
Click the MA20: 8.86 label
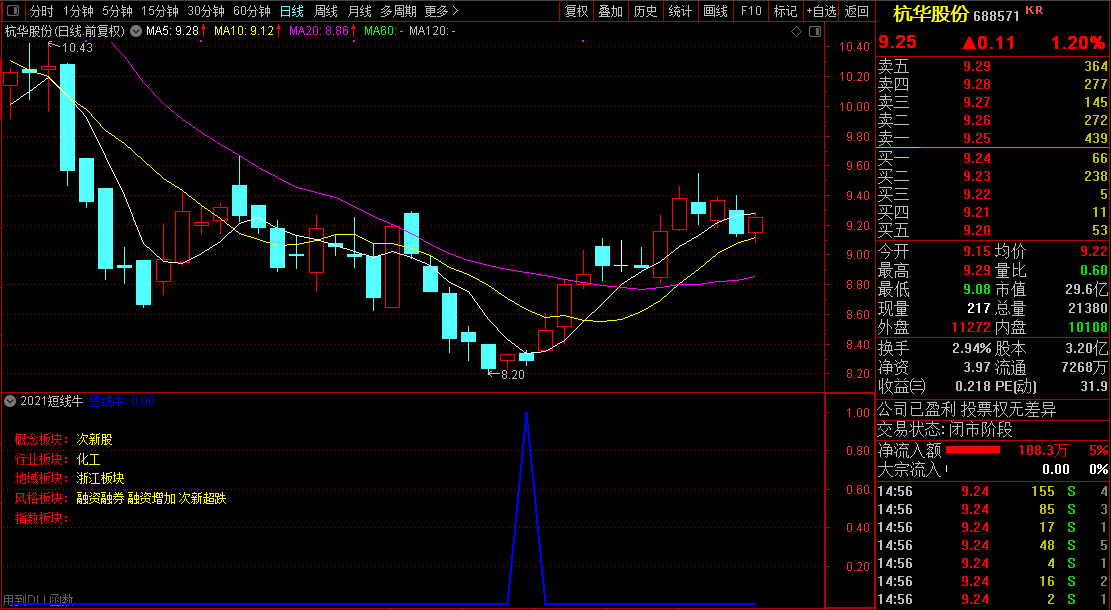[319, 31]
